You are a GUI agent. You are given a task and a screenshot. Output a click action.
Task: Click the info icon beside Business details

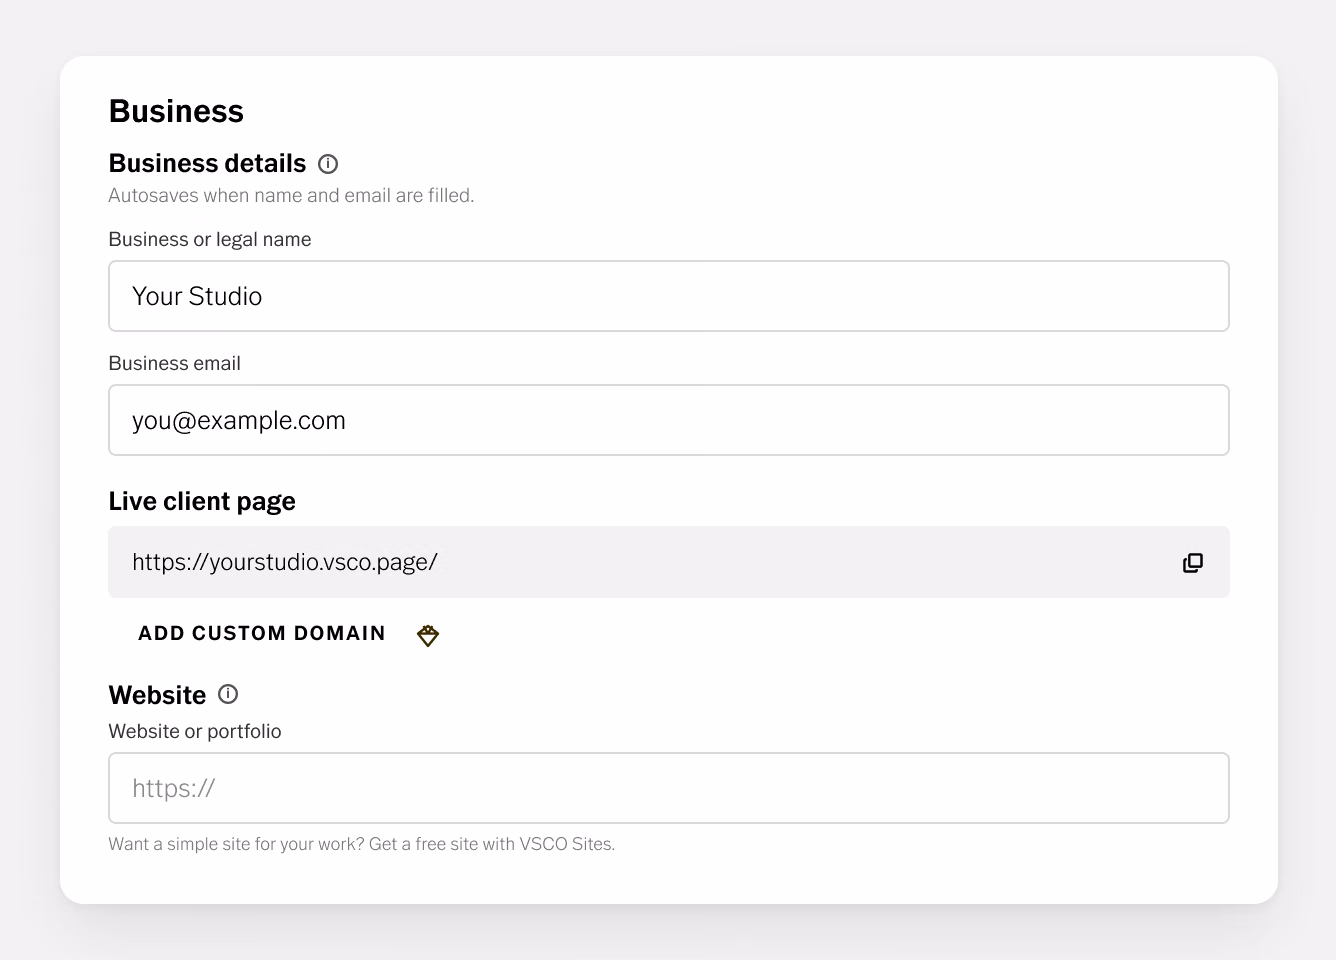(x=328, y=164)
